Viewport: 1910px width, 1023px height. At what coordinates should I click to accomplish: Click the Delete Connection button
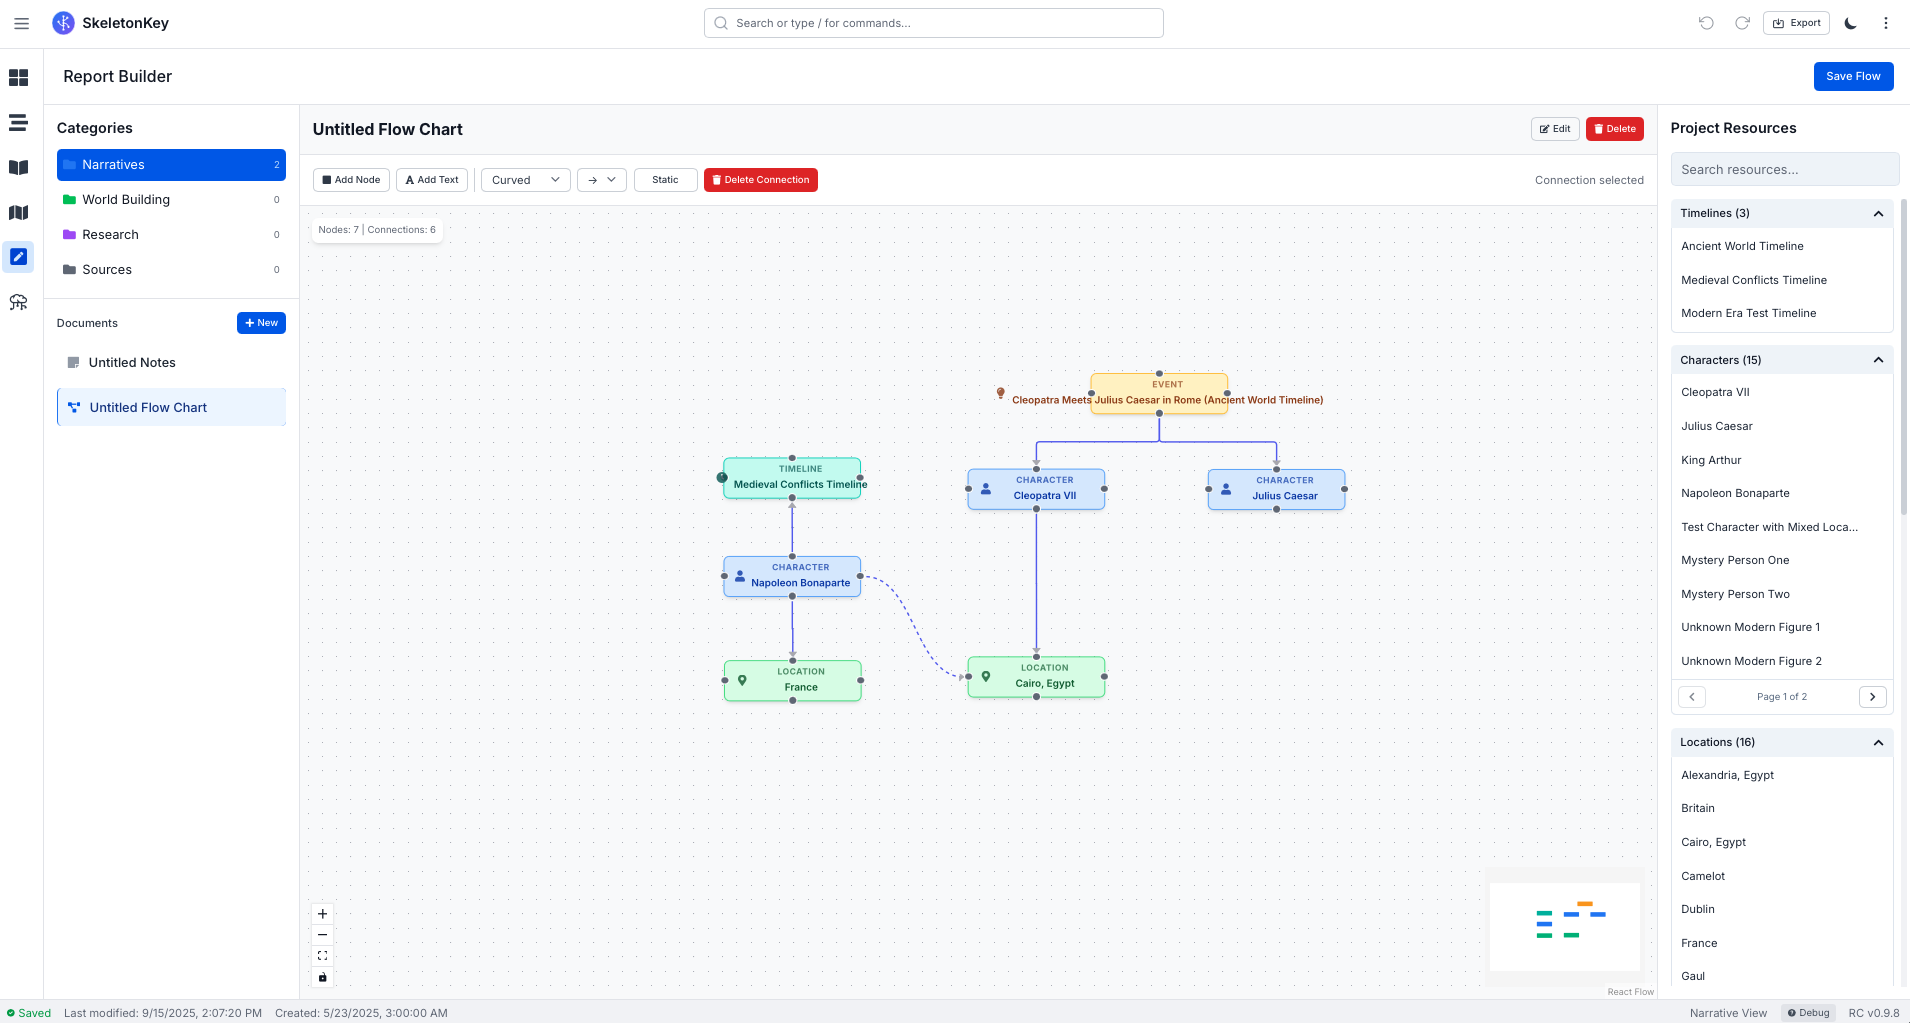[x=760, y=179]
